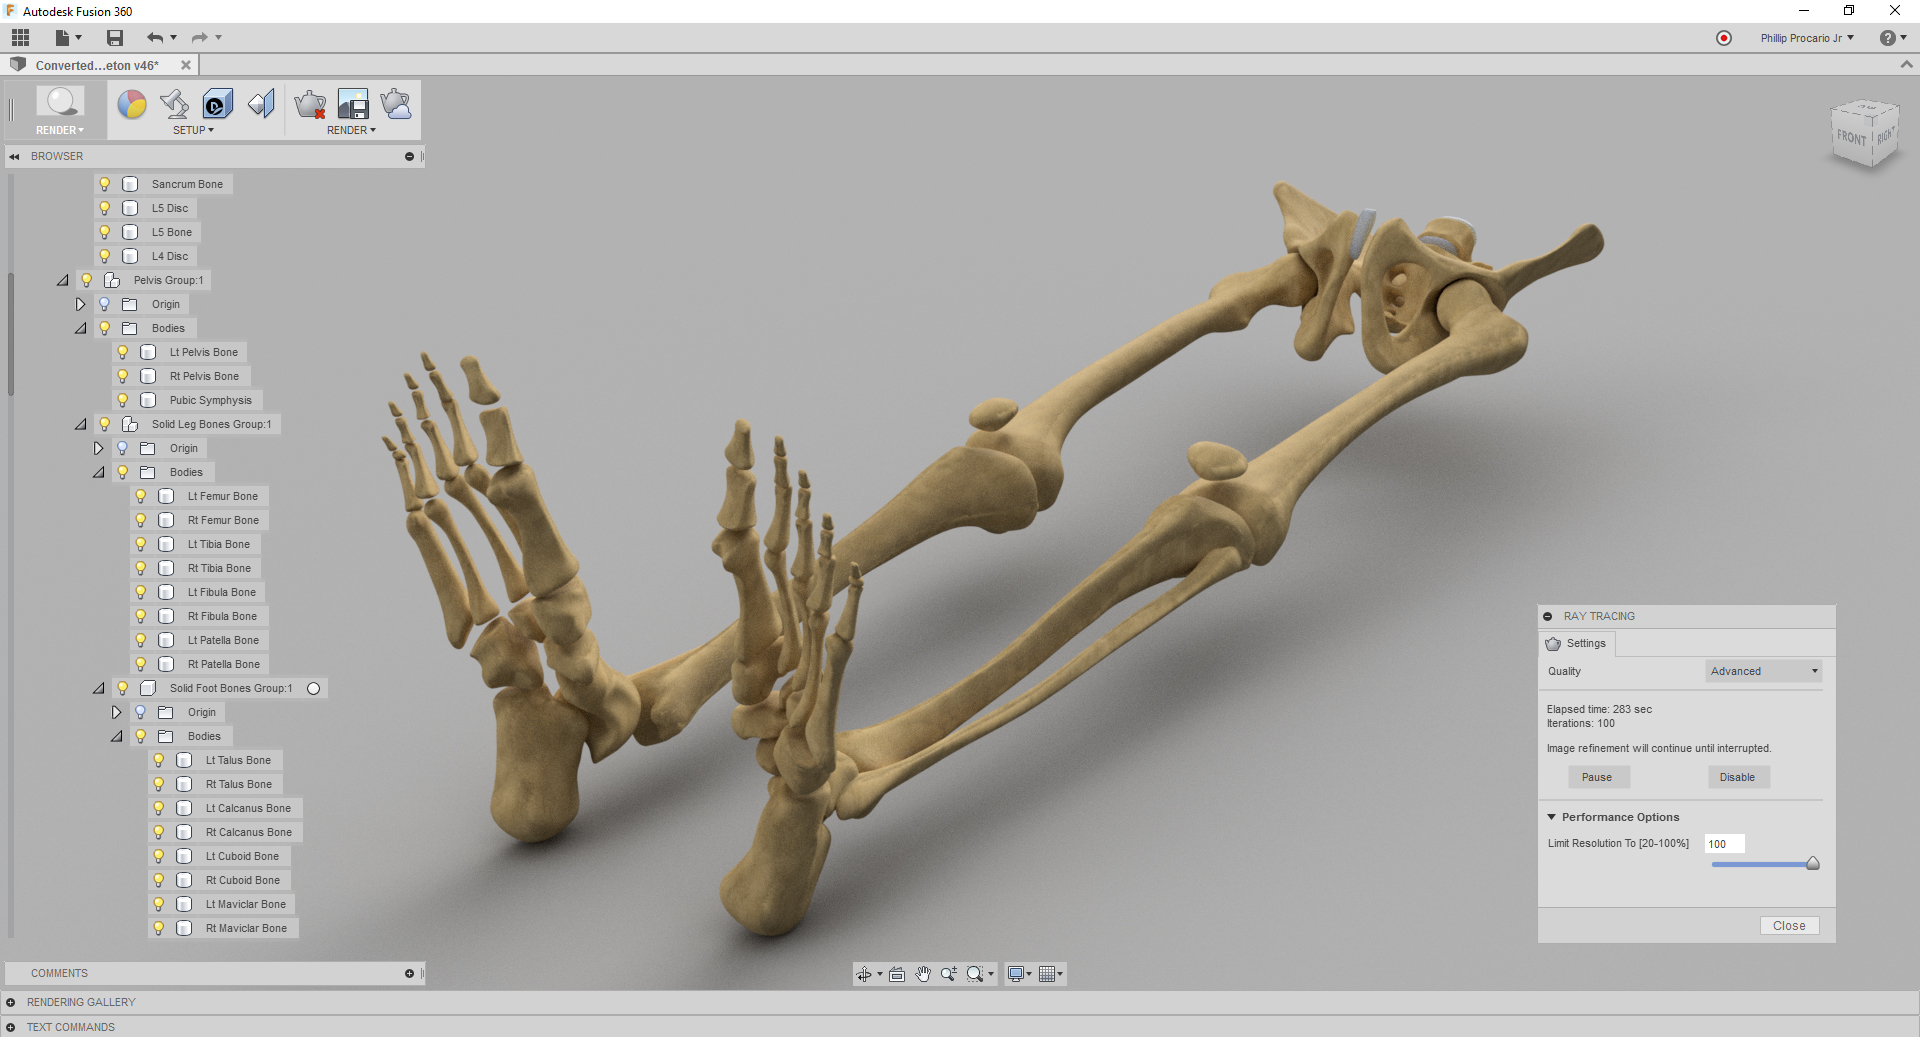Collapse Bodies under Solid Leg Bones Group
The width and height of the screenshot is (1920, 1037).
click(99, 472)
